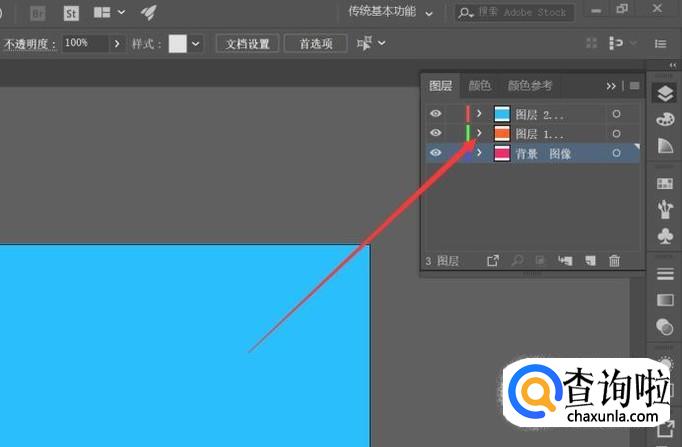This screenshot has height=447, width=682.
Task: Click the 搜索 Adobe Stock search field
Action: pyautogui.click(x=515, y=13)
